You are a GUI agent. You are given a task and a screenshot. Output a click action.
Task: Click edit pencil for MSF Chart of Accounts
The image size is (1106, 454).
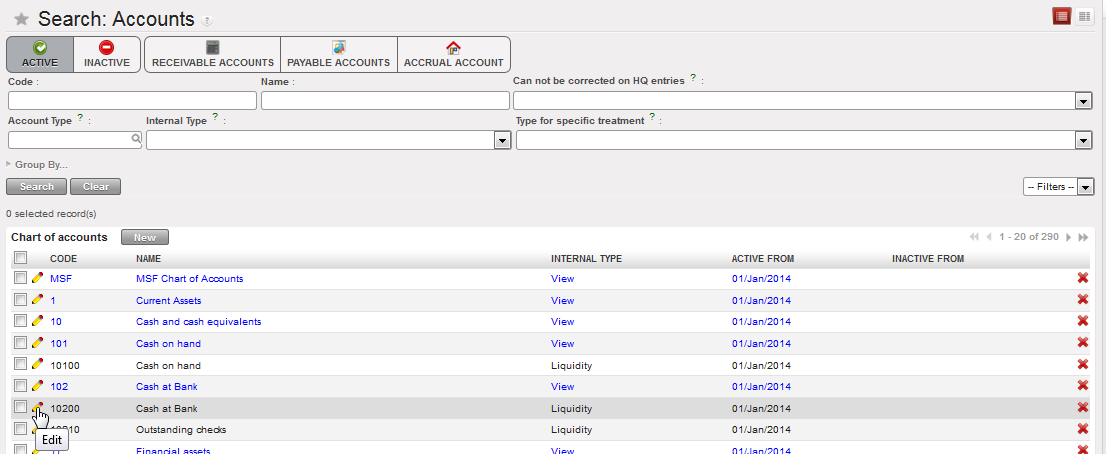tap(38, 278)
